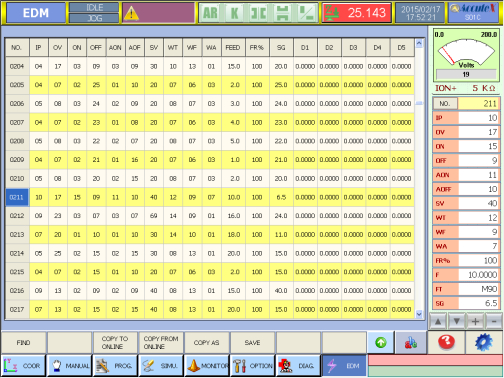Screen dimensions: 504x378
Task: Switch to the COOR tab
Action: [x=23, y=366]
